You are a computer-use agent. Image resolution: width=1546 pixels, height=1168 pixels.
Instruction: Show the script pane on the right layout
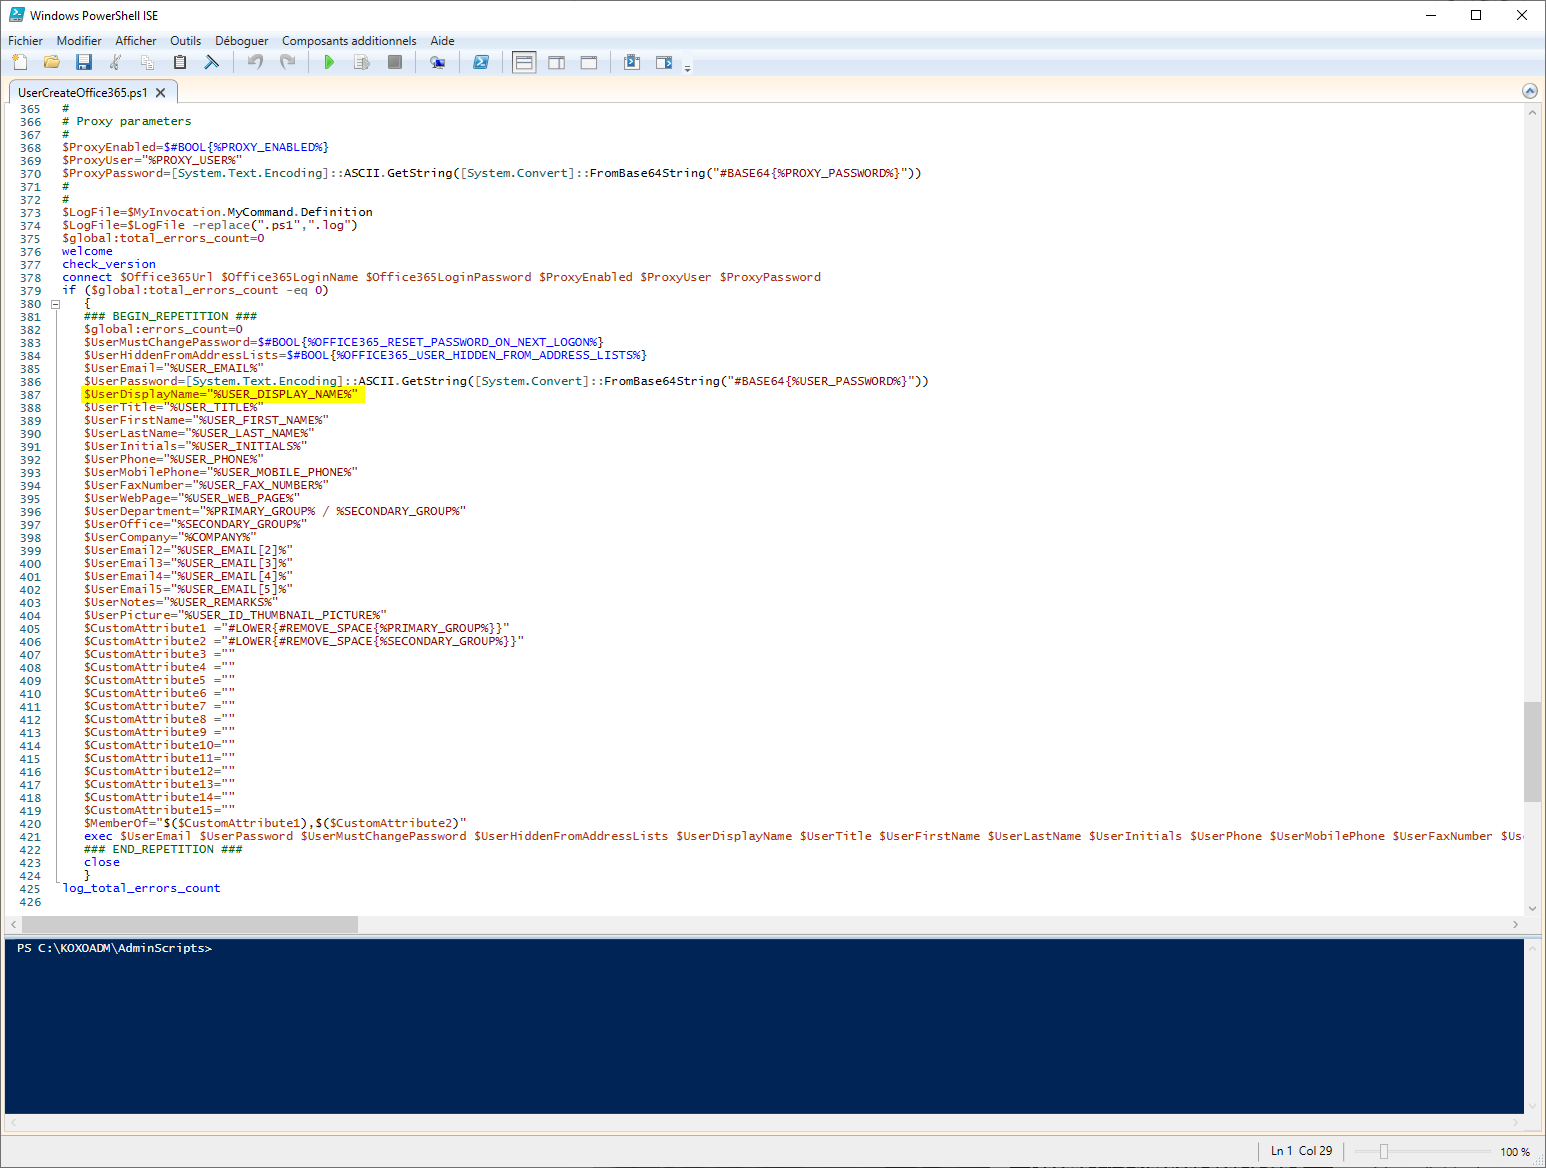[557, 62]
